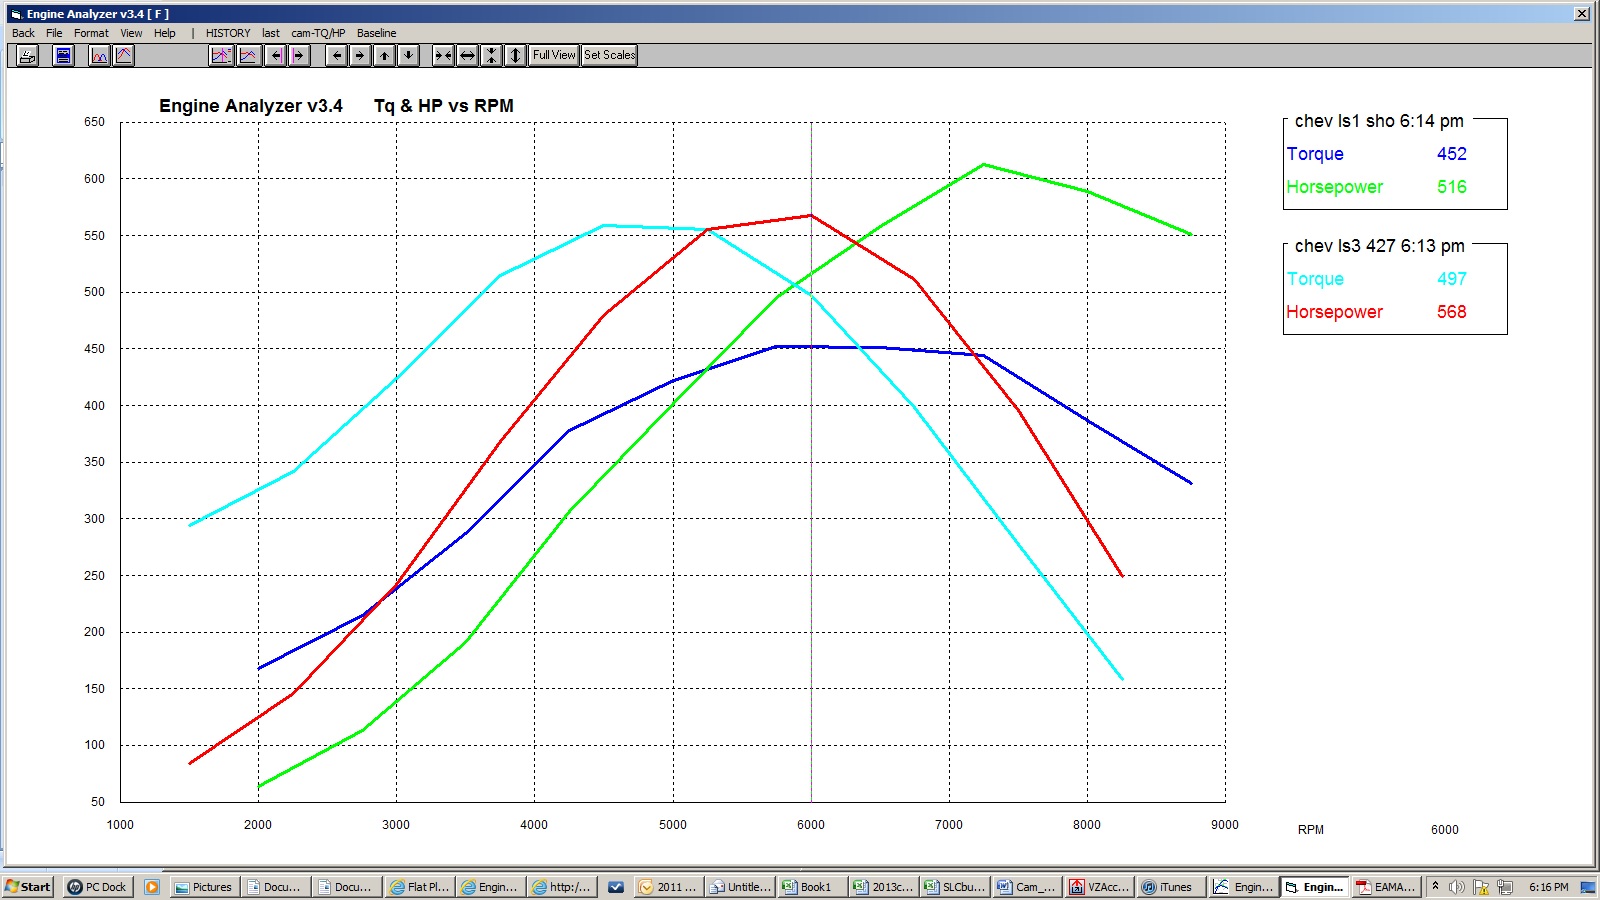
Task: Click the Baseline menu item
Action: coord(376,33)
